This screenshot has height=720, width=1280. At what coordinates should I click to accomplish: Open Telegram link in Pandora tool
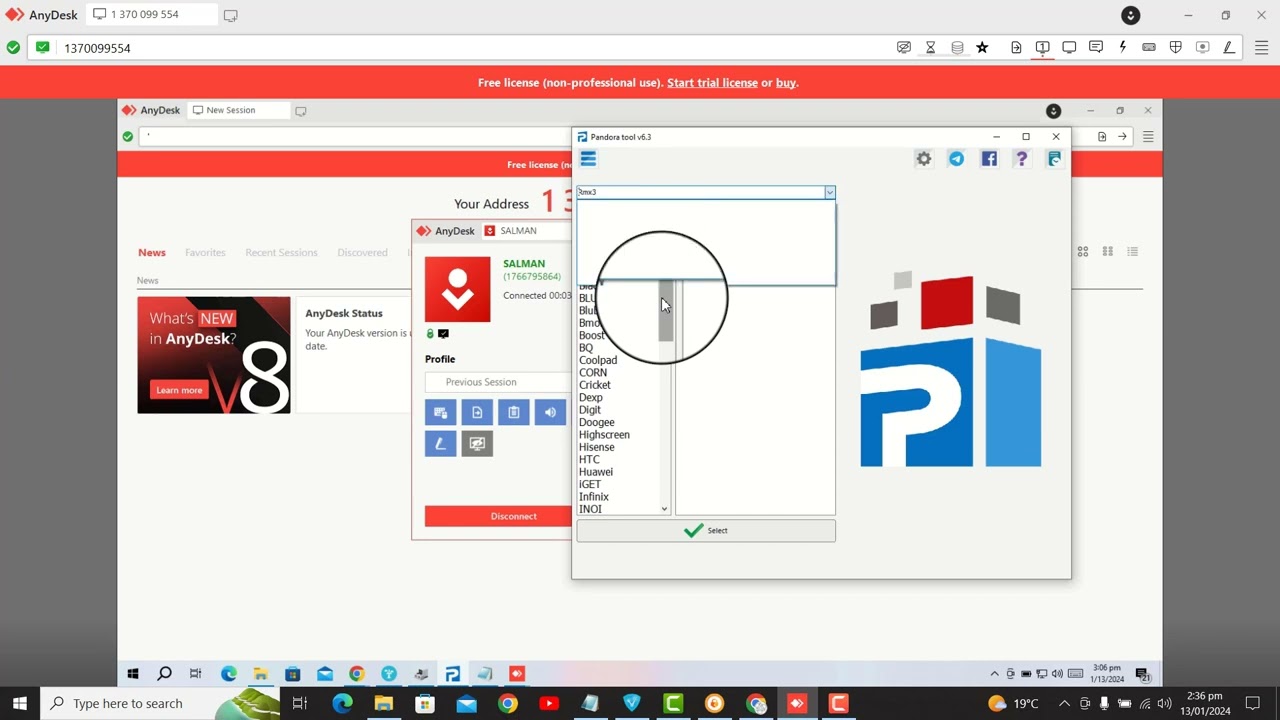point(956,159)
